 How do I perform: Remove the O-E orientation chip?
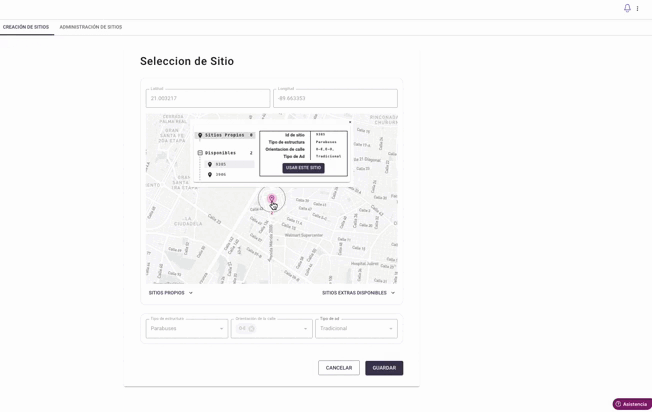(x=252, y=328)
